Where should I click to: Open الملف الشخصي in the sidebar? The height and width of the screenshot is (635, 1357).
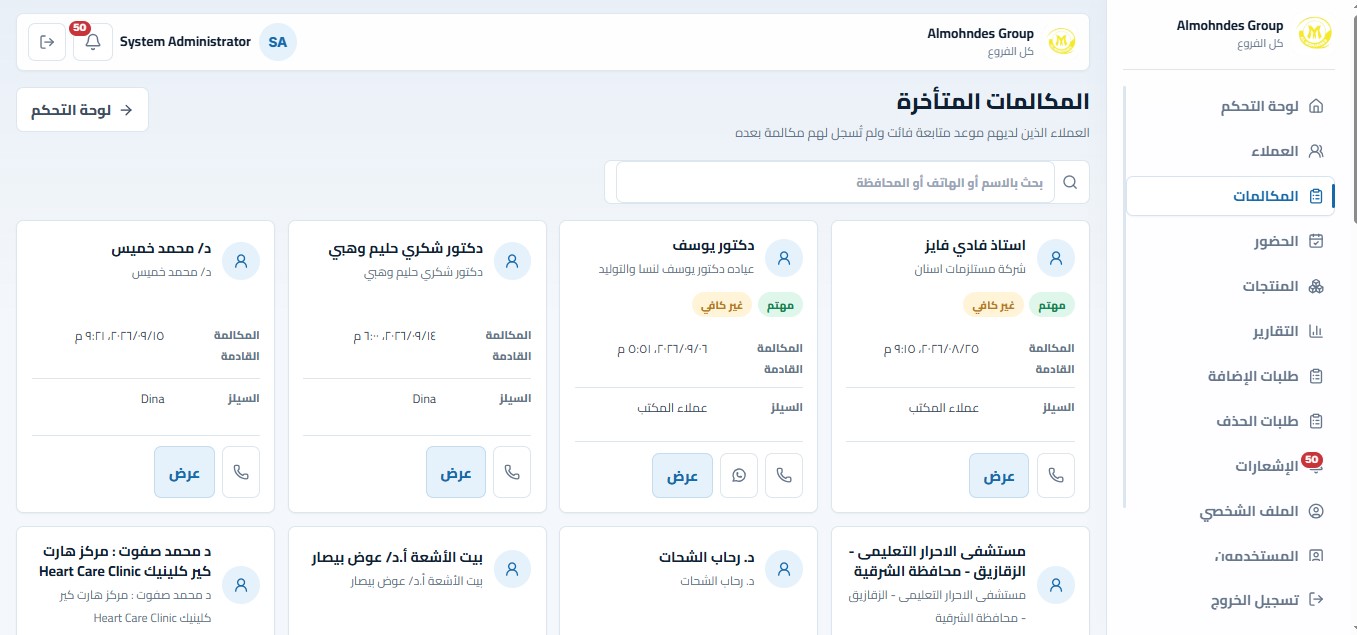[x=1229, y=511]
